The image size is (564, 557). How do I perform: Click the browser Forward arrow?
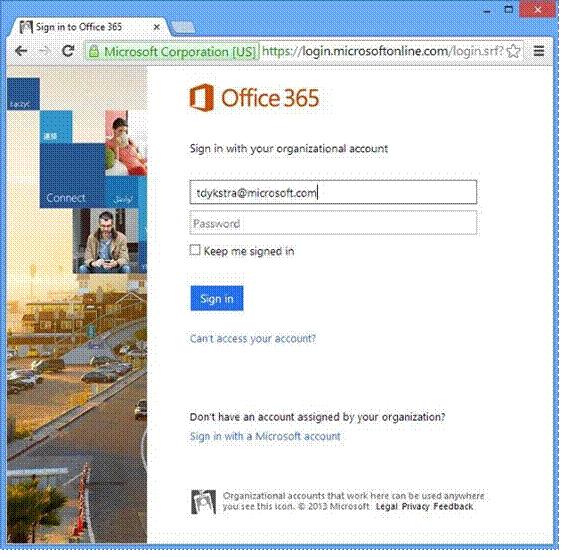click(x=44, y=51)
